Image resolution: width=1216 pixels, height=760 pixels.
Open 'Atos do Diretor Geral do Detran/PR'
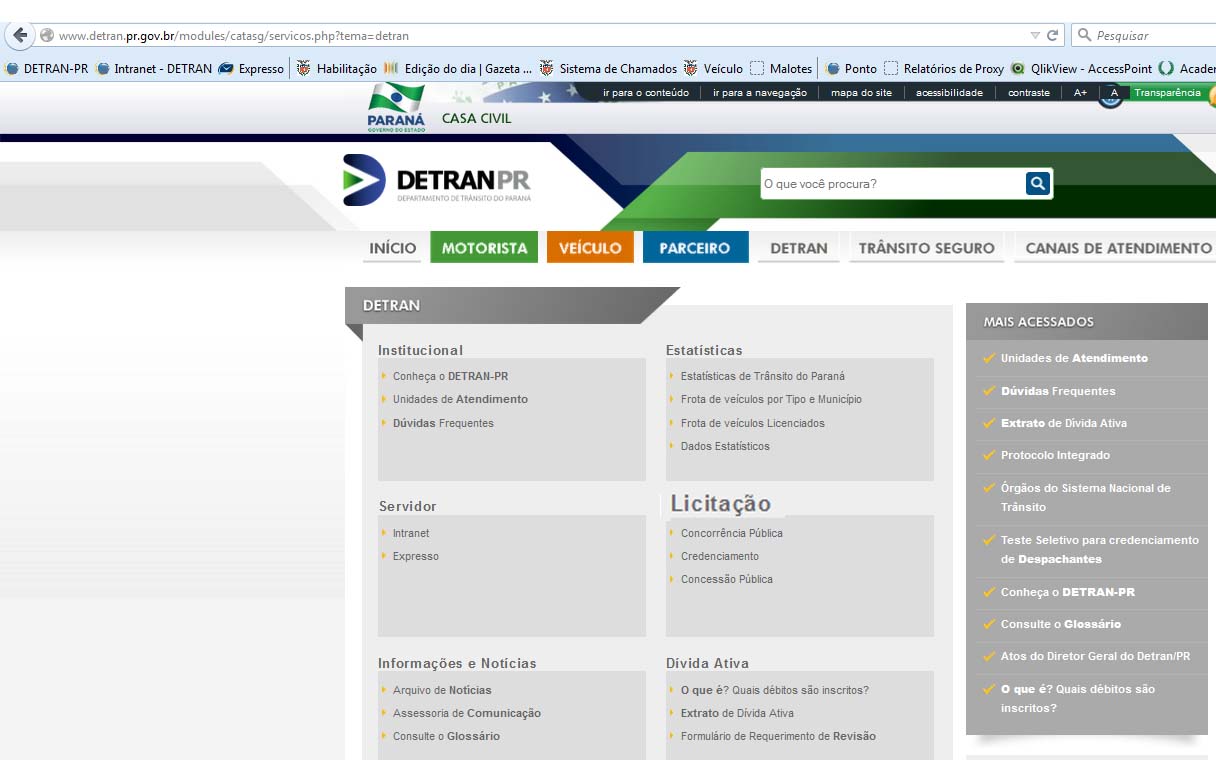click(1095, 656)
